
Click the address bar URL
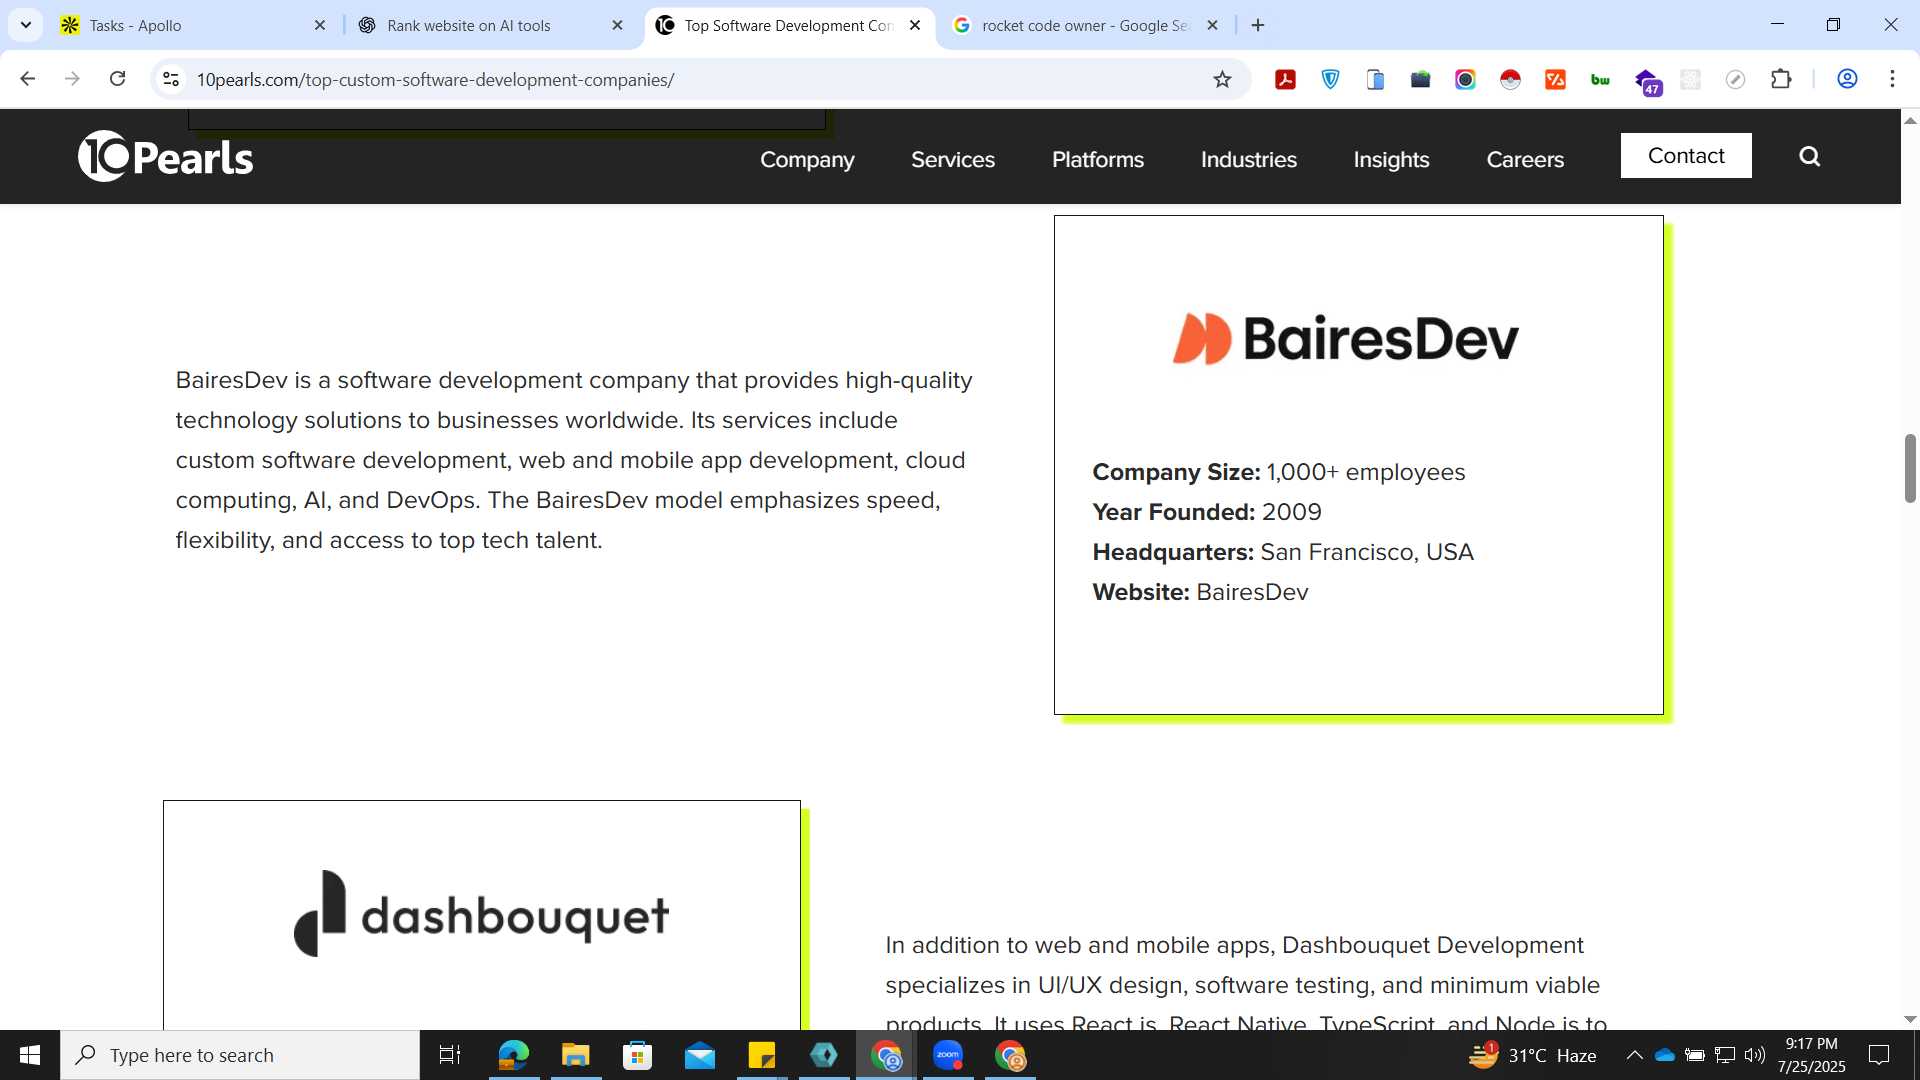pyautogui.click(x=435, y=79)
